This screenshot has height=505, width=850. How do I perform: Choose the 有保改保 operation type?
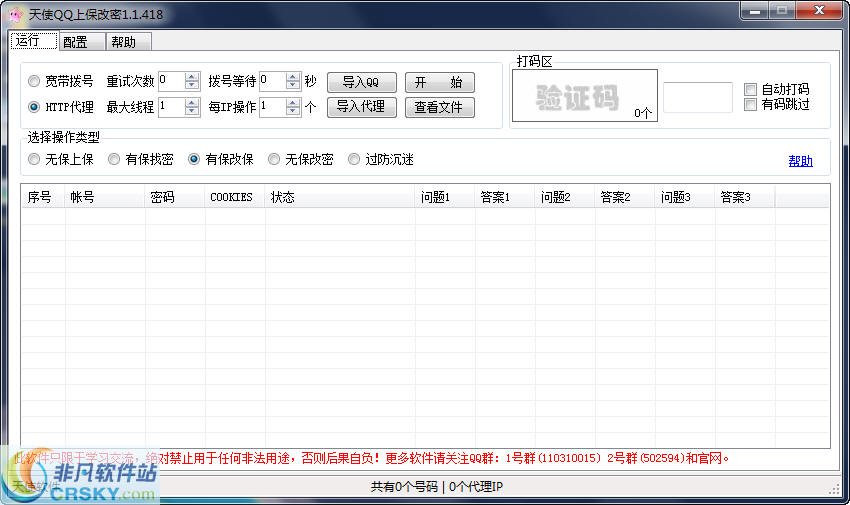[221, 159]
